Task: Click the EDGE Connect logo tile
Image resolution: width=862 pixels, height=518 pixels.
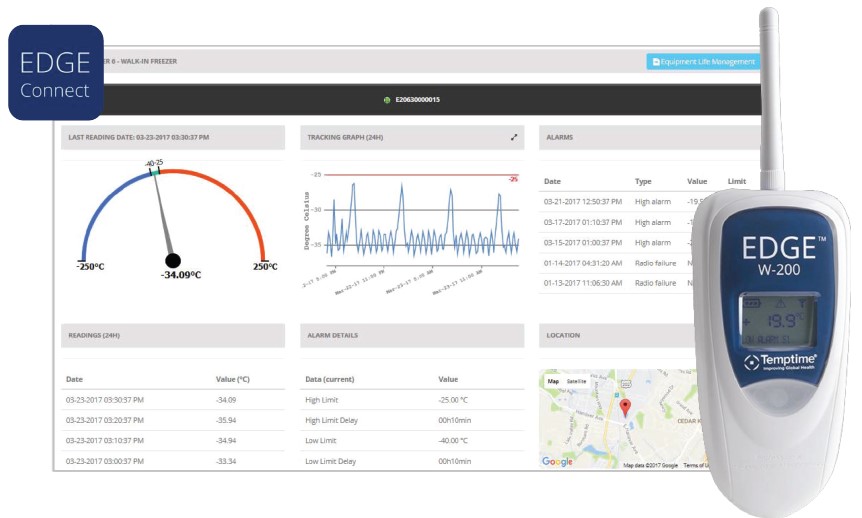Action: click(56, 73)
